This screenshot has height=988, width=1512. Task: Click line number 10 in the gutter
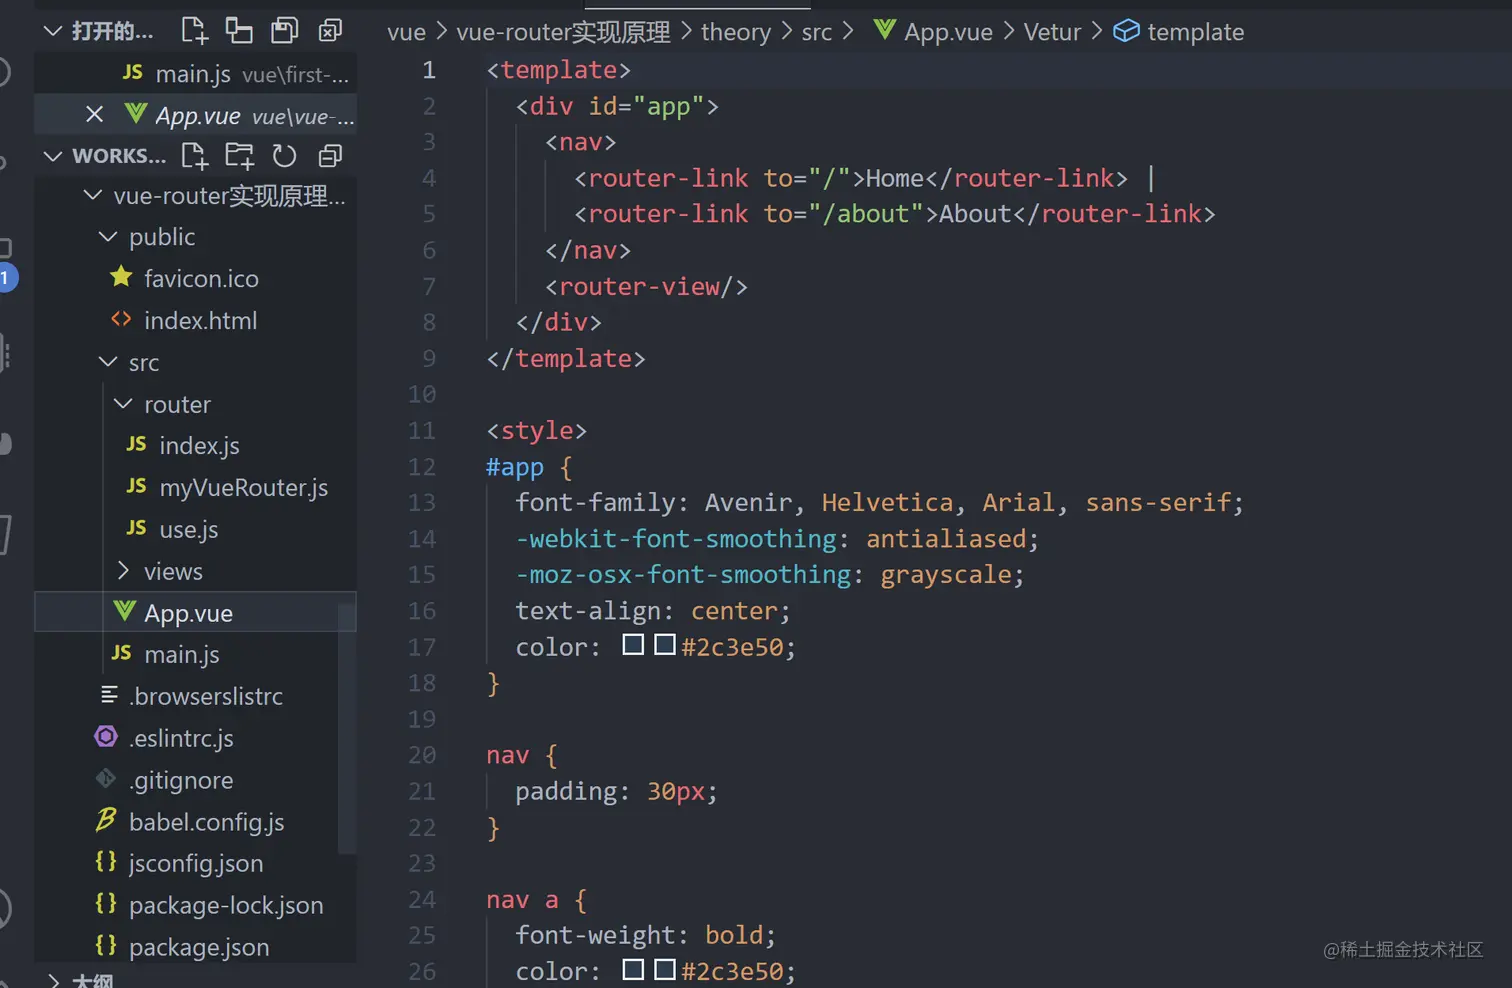tap(422, 394)
